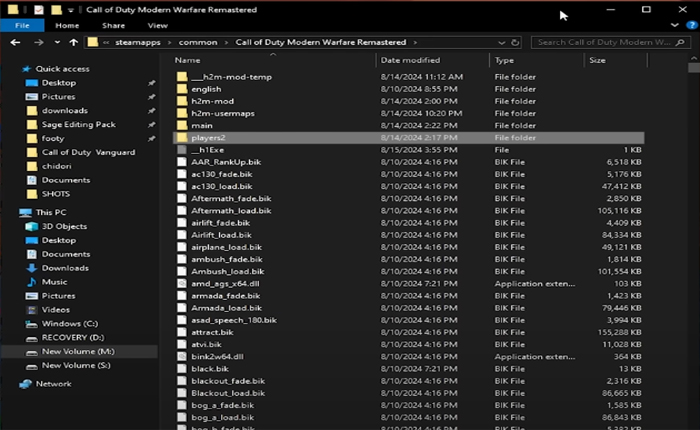Sort by the Date modified column header
Image resolution: width=700 pixels, height=430 pixels.
[410, 60]
